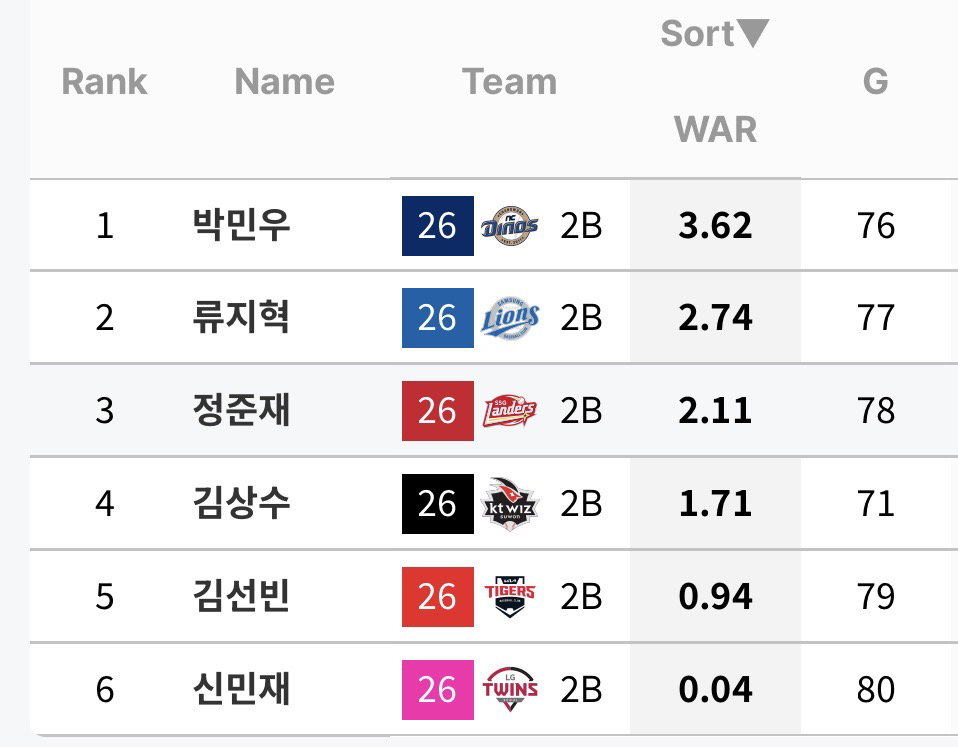
Task: Click the SSG Landers team logo
Action: [x=510, y=411]
